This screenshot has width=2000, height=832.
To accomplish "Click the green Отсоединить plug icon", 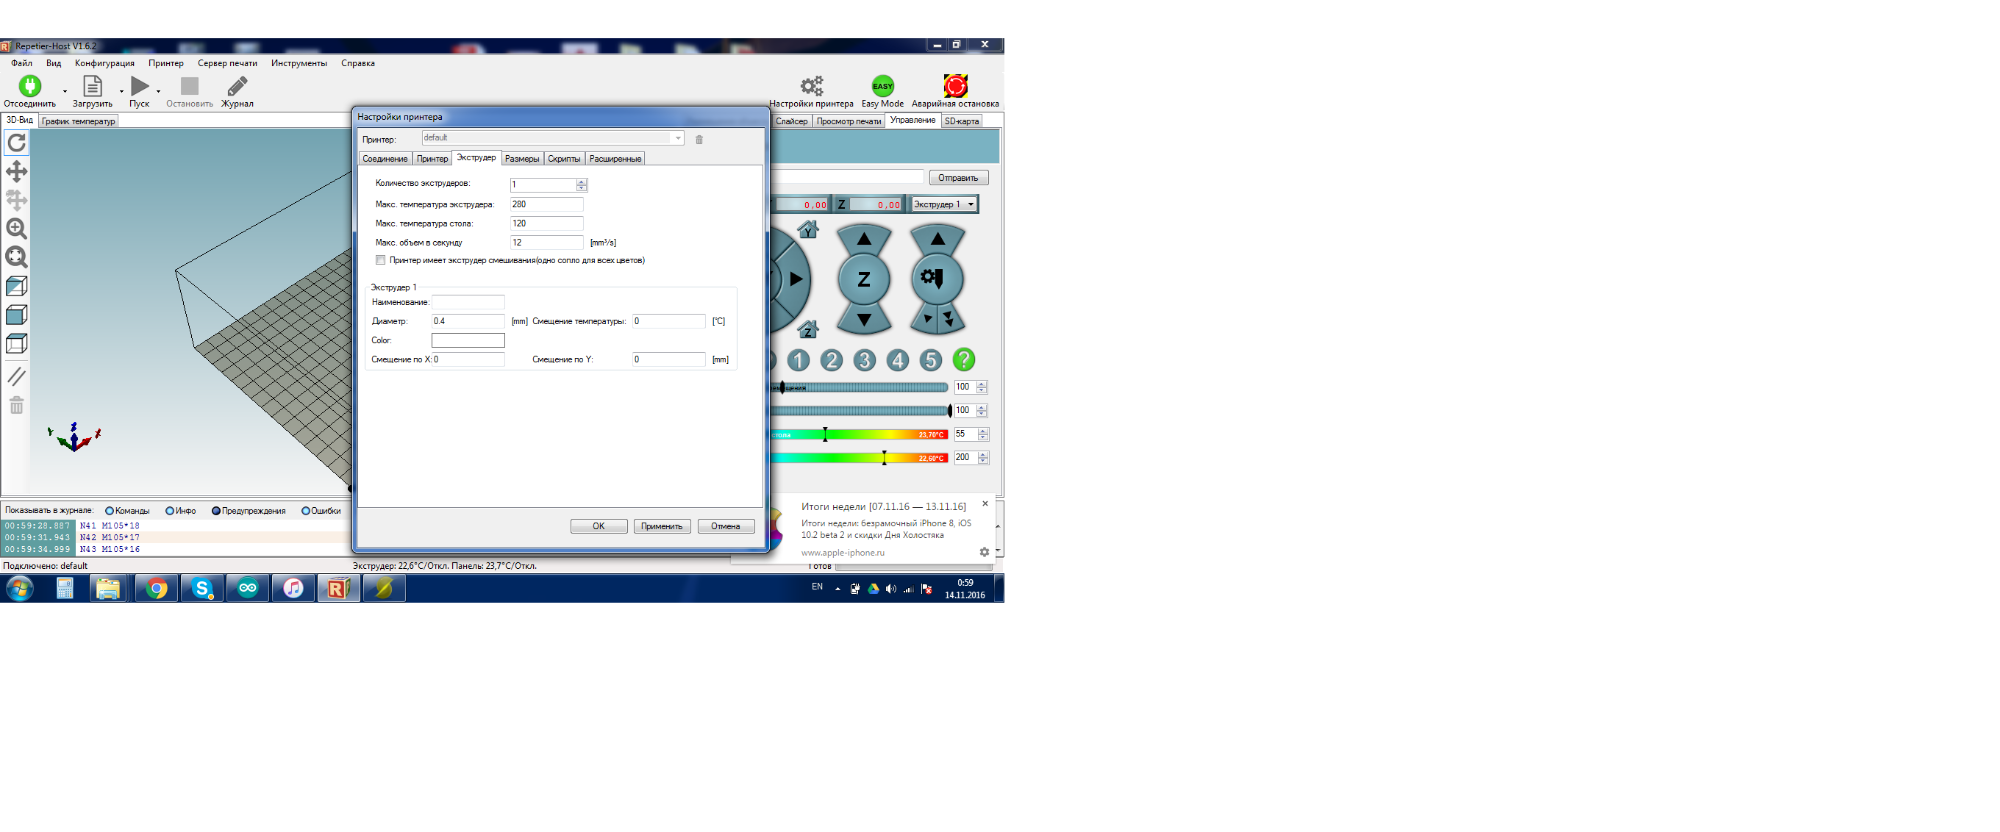I will pos(30,86).
